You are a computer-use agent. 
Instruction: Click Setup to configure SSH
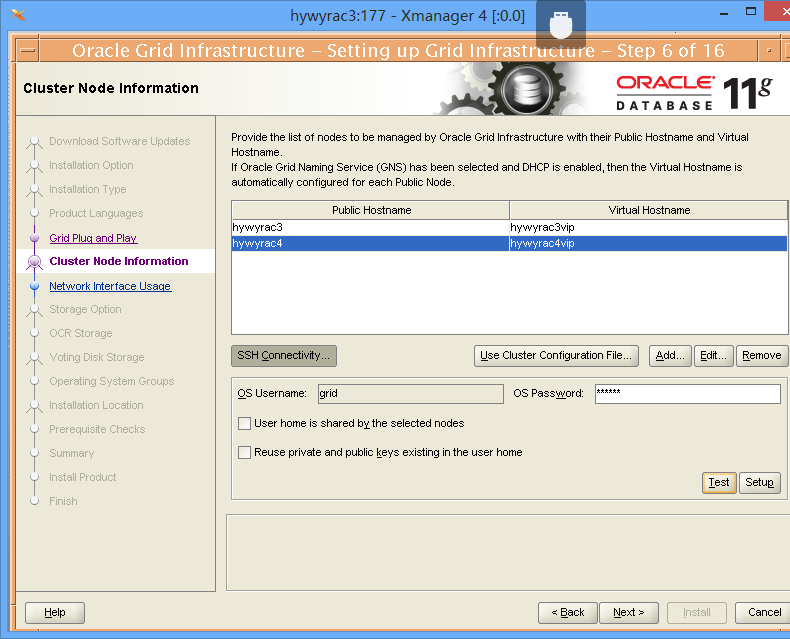pyautogui.click(x=759, y=483)
